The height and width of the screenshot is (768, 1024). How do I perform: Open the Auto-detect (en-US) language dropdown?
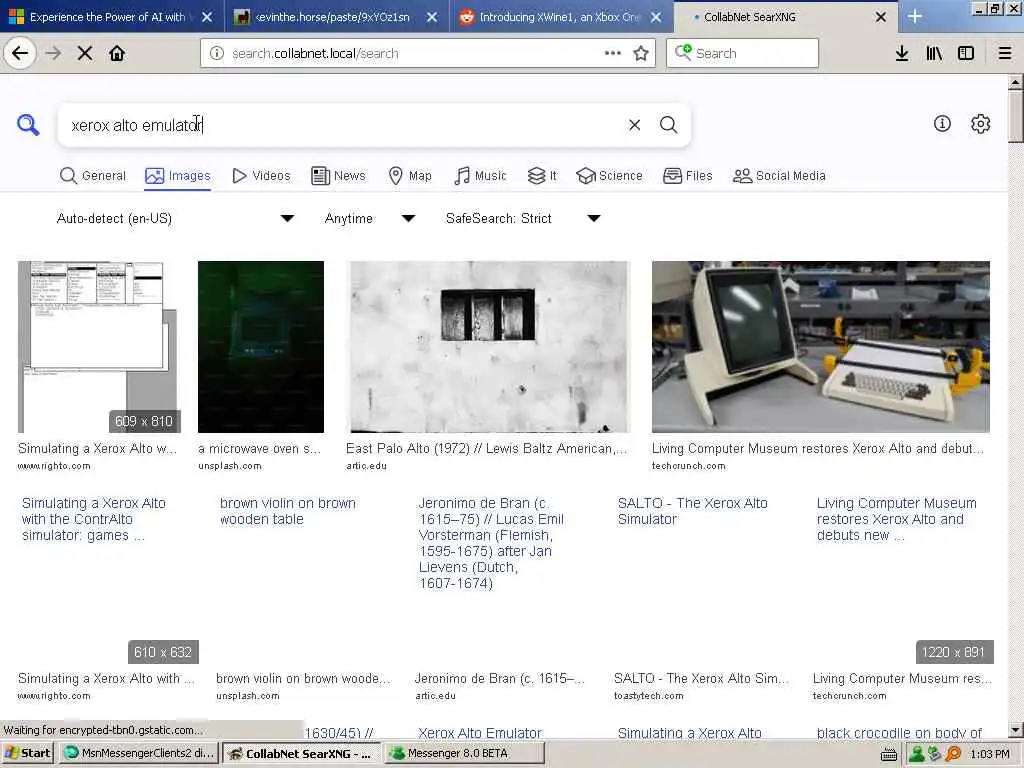(175, 218)
